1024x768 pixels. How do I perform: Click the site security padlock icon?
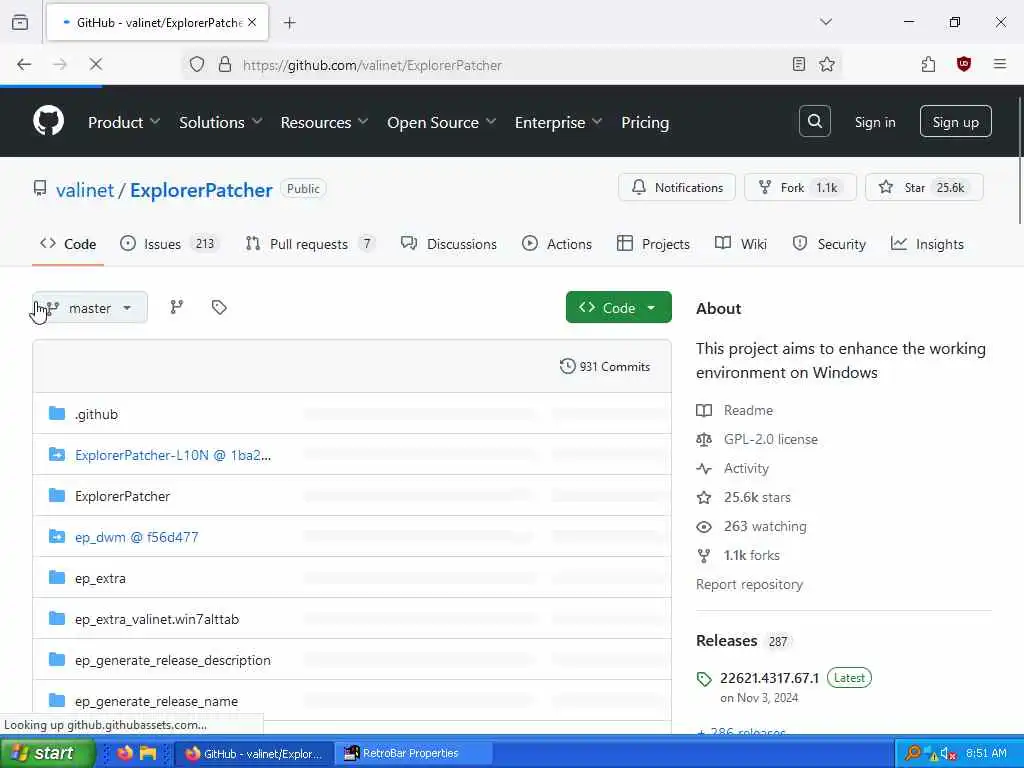[x=225, y=64]
